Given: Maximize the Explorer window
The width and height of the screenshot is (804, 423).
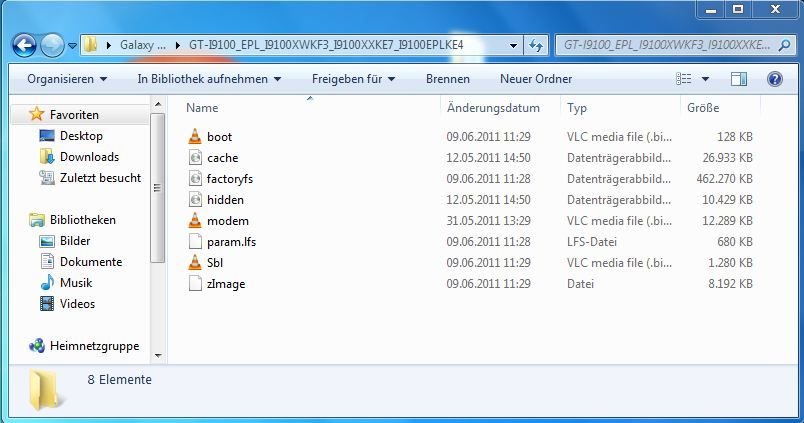Looking at the screenshot, I should point(738,9).
